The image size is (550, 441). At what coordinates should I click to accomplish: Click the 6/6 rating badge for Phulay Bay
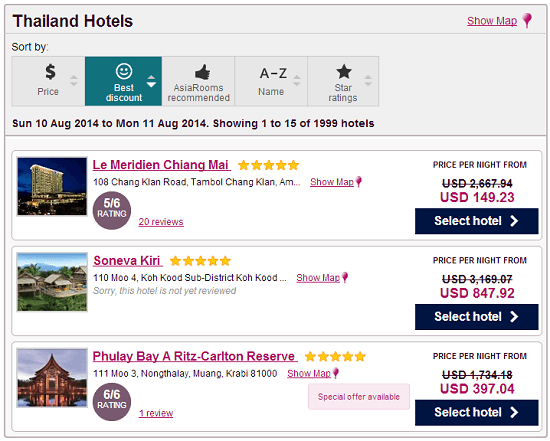pyautogui.click(x=112, y=402)
